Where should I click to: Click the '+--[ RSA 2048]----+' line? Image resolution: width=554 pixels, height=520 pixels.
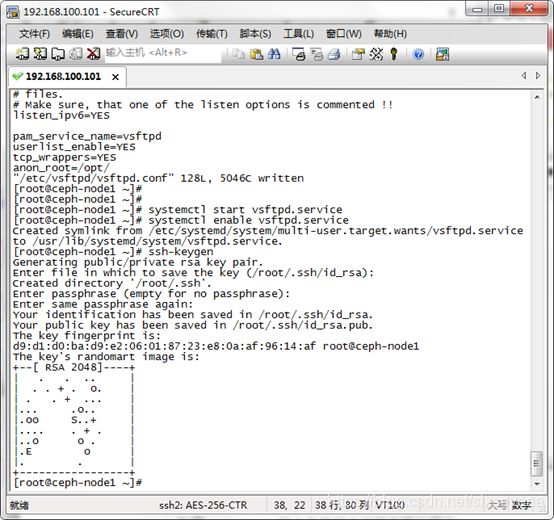point(74,367)
